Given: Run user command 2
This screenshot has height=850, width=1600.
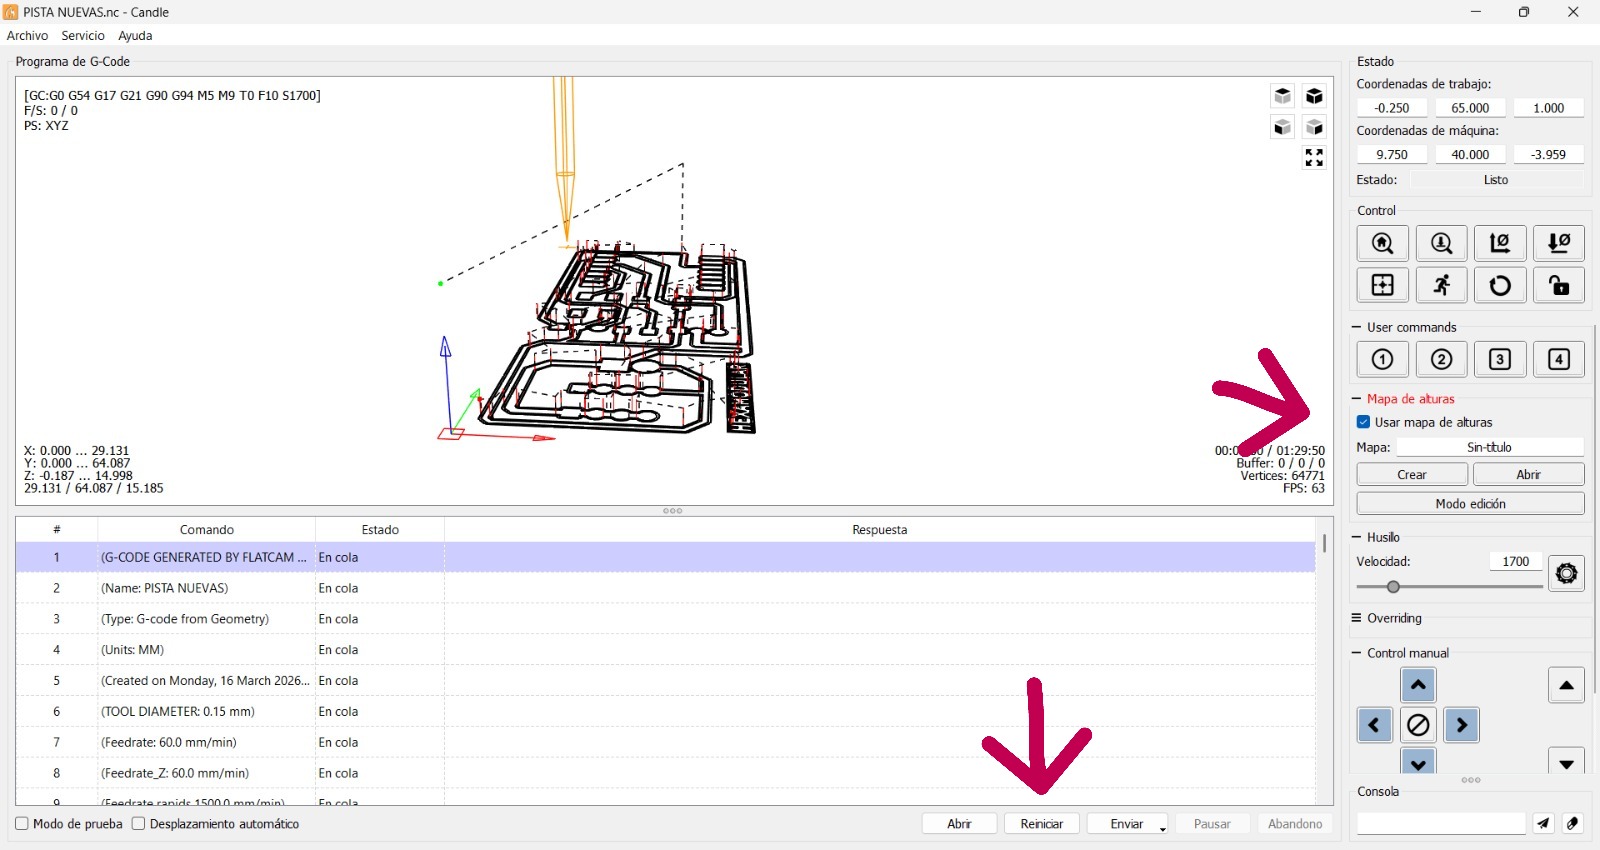Looking at the screenshot, I should click(1441, 359).
